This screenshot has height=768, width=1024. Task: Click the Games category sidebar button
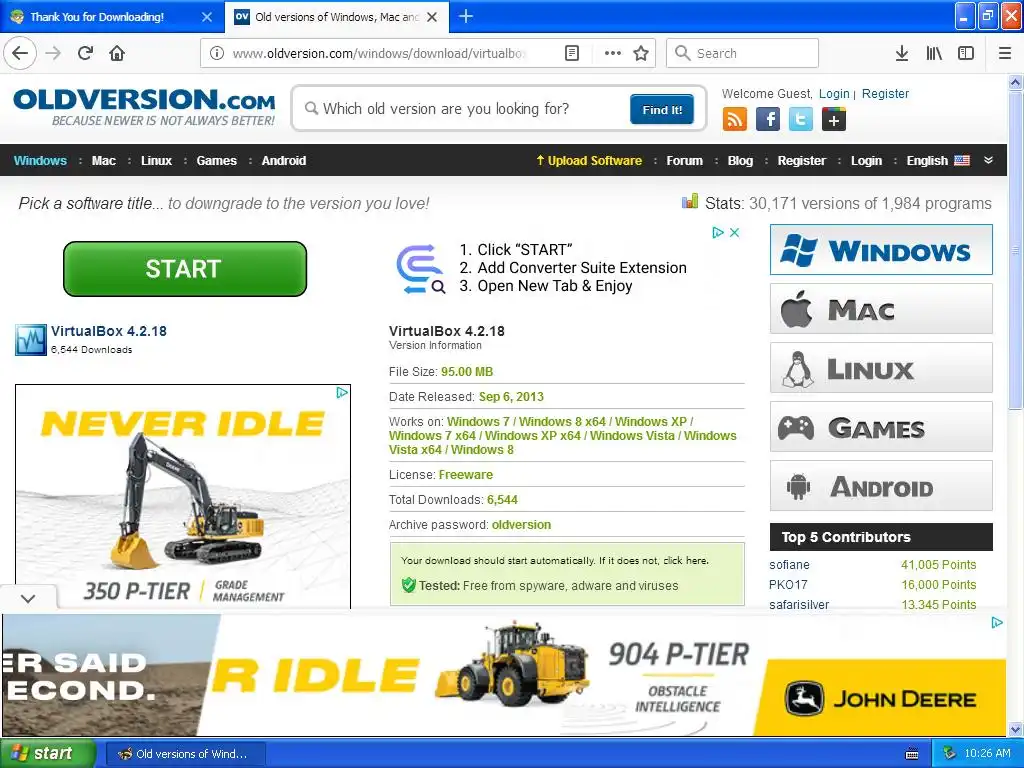coord(881,427)
